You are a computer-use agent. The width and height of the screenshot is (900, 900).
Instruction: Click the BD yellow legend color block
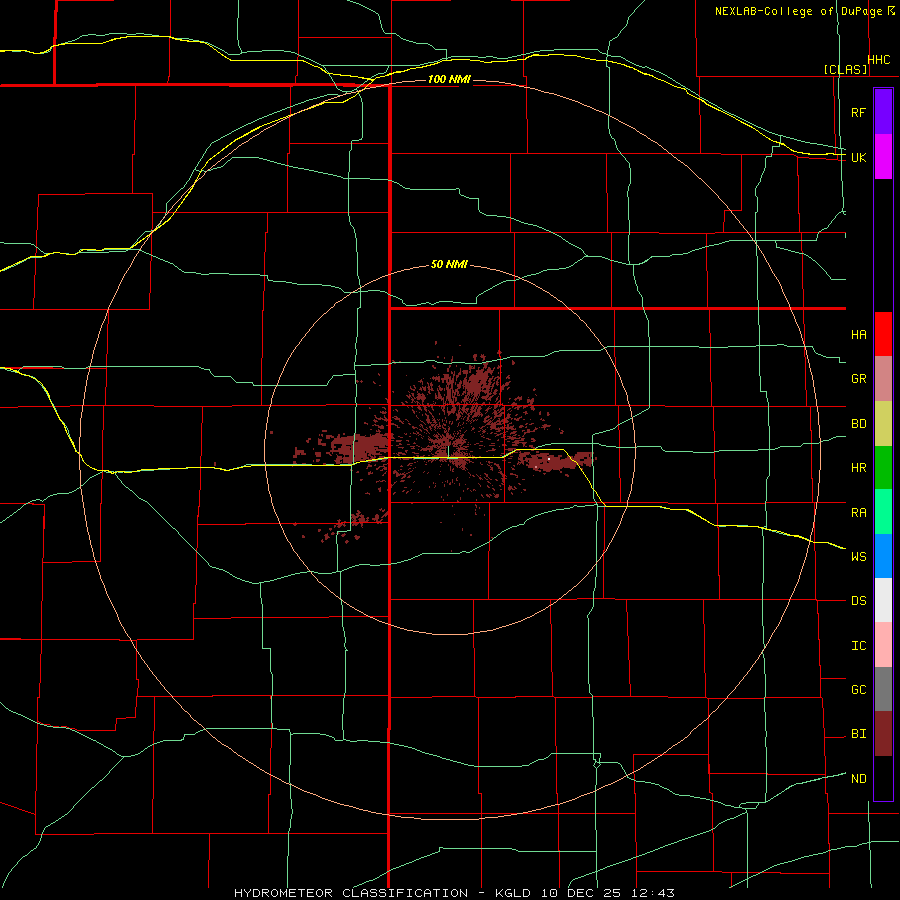tap(883, 424)
